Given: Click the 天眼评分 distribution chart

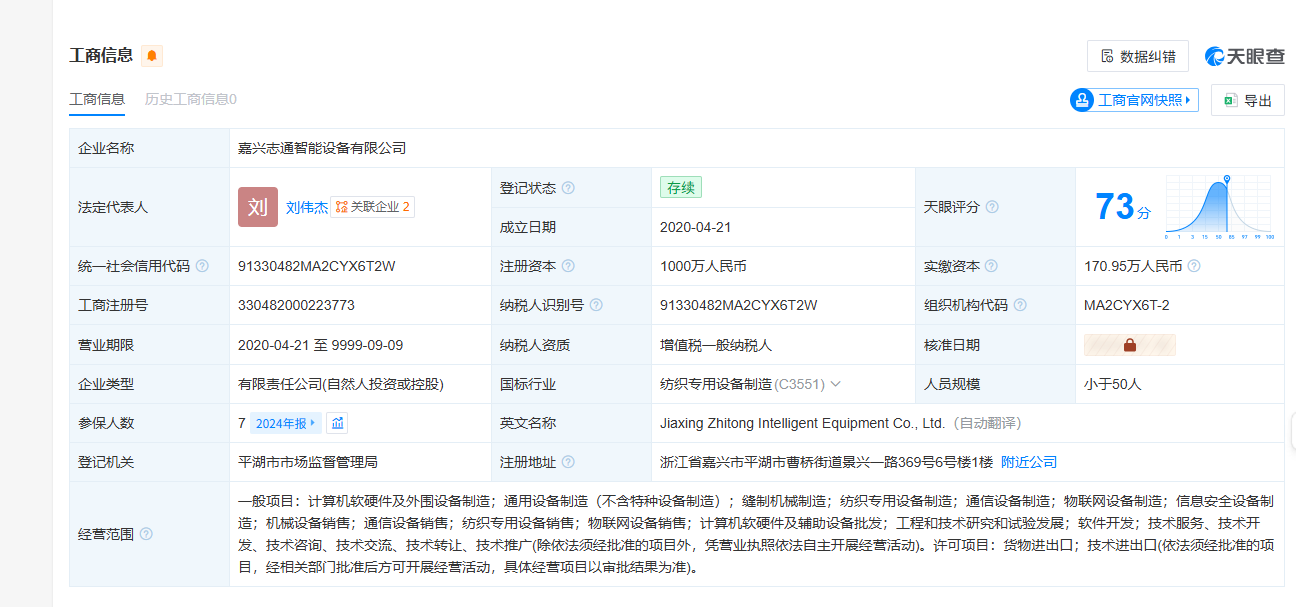Looking at the screenshot, I should point(1220,207).
